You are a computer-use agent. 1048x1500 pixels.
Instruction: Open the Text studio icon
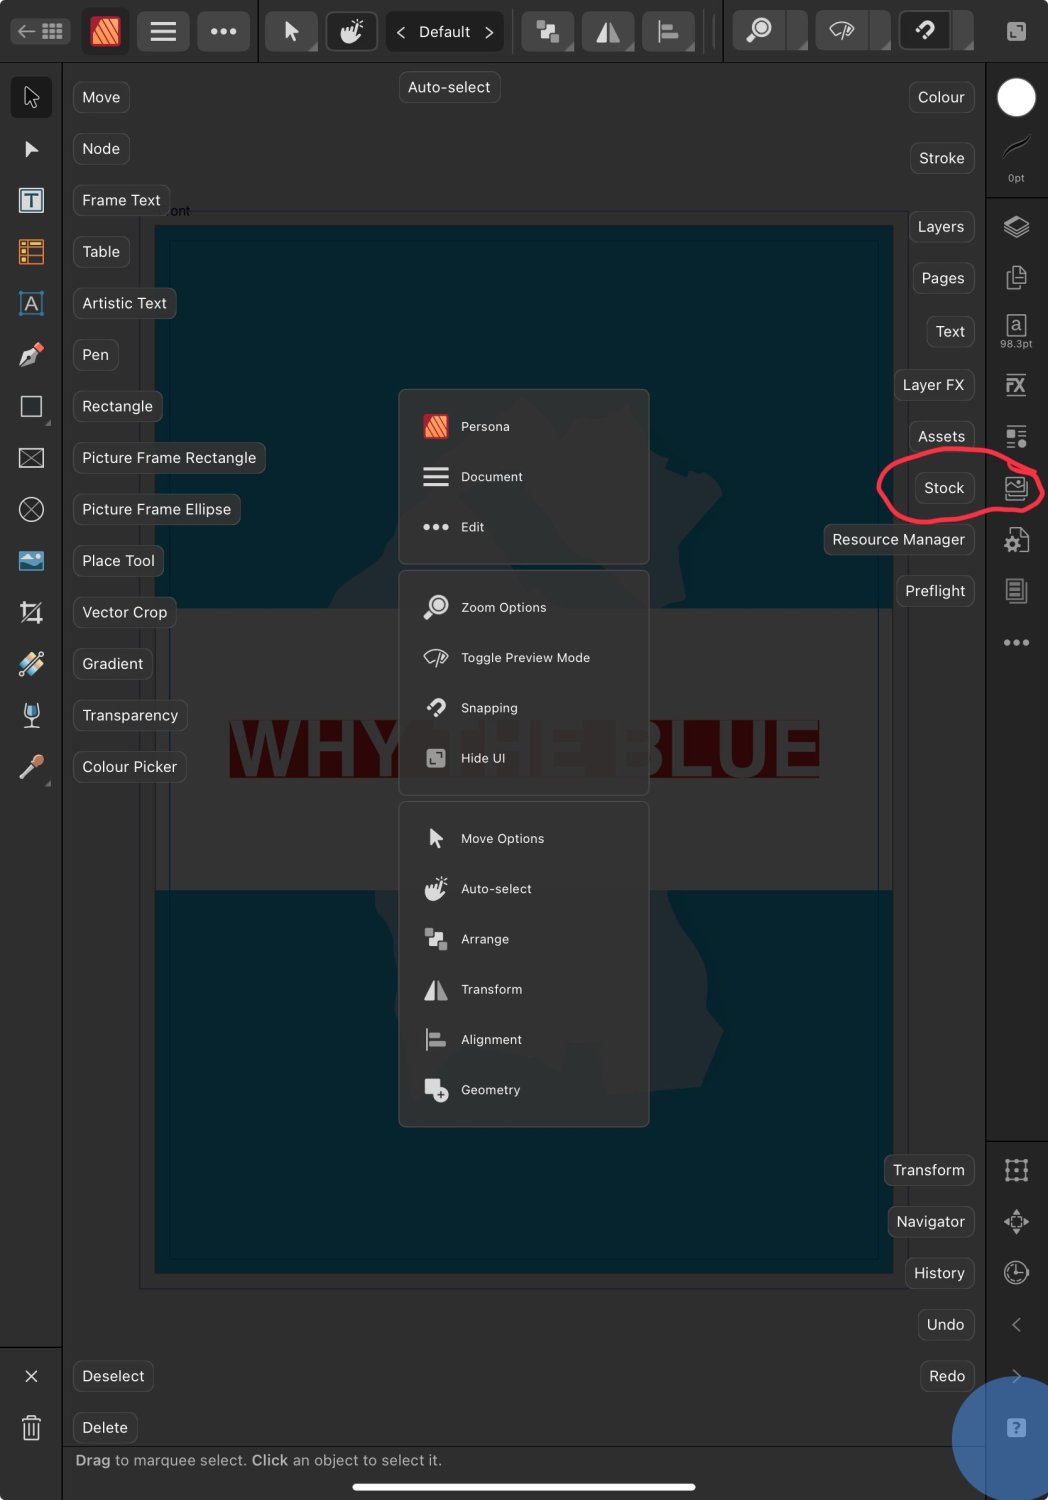coord(1016,331)
